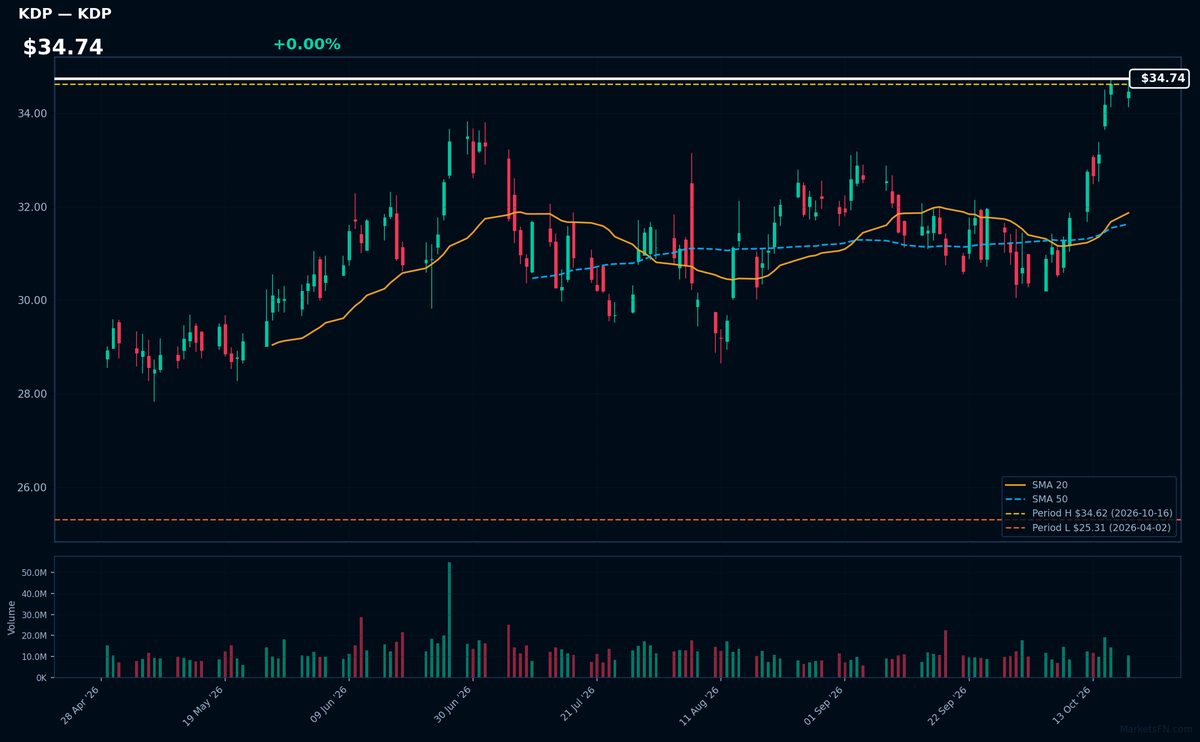
Task: Click the 34.00 price axis label
Action: (x=34, y=114)
